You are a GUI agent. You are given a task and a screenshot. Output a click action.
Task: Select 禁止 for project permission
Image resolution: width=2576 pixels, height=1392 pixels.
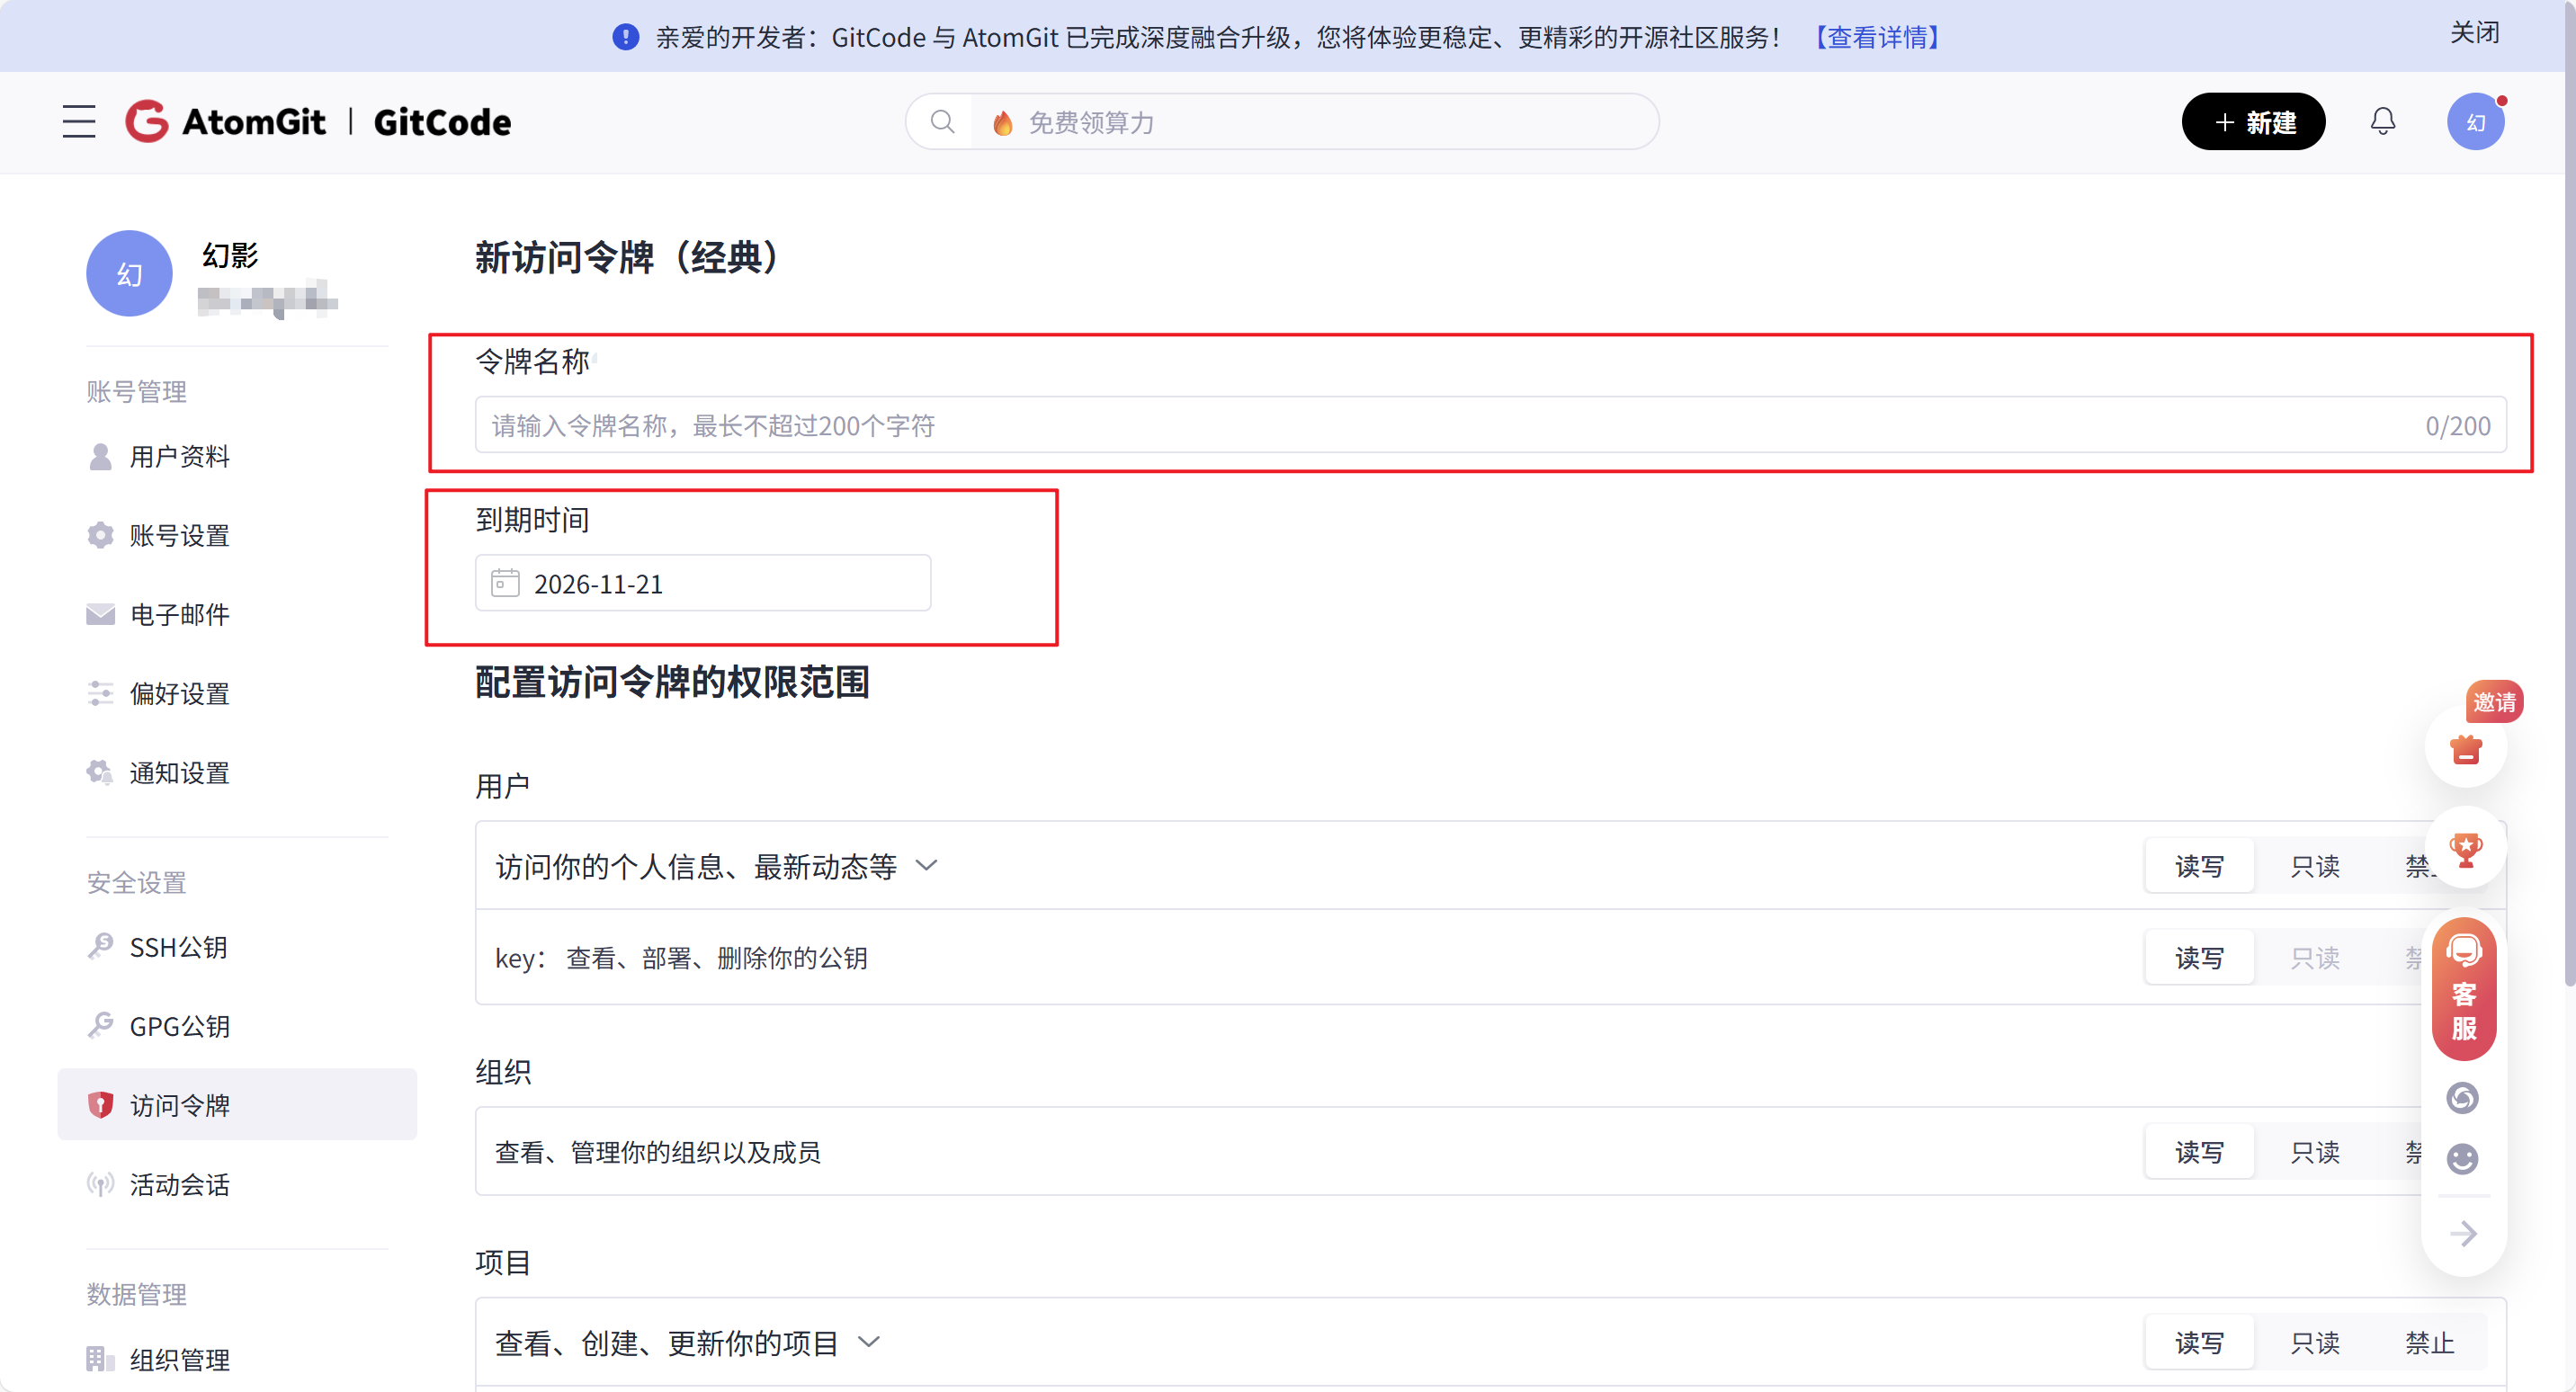pos(2429,1342)
